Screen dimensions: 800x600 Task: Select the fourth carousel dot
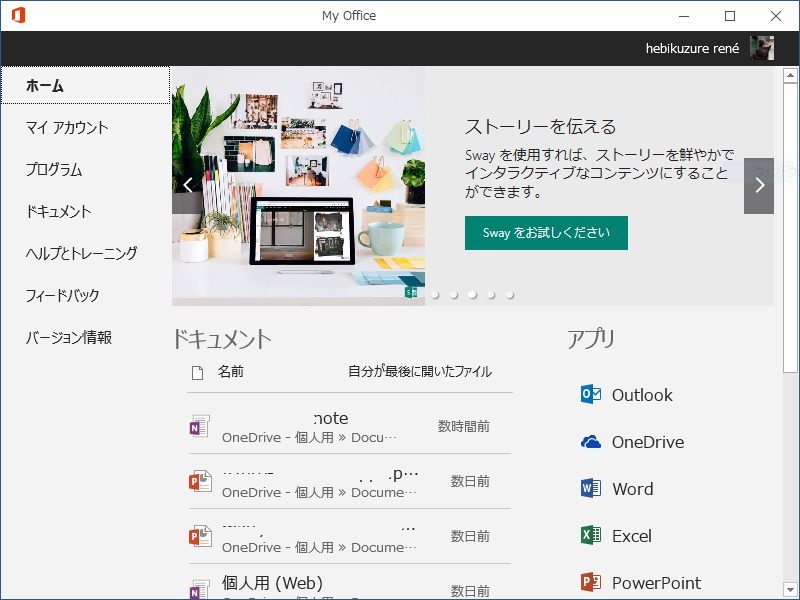pyautogui.click(x=491, y=294)
